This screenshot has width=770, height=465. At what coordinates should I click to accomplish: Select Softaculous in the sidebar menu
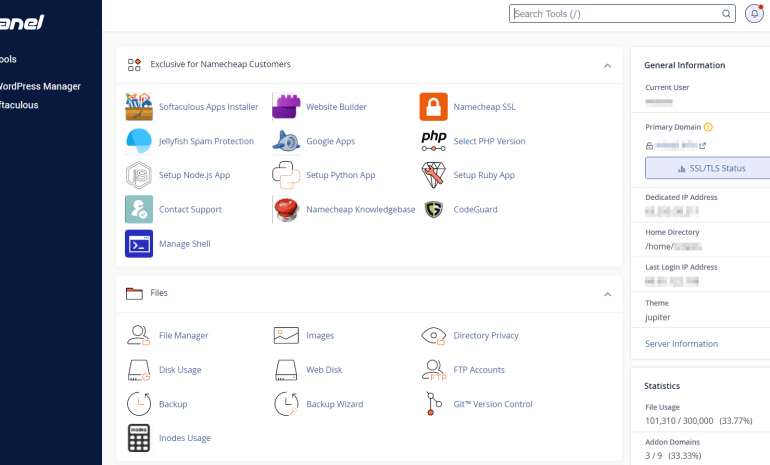tap(19, 105)
